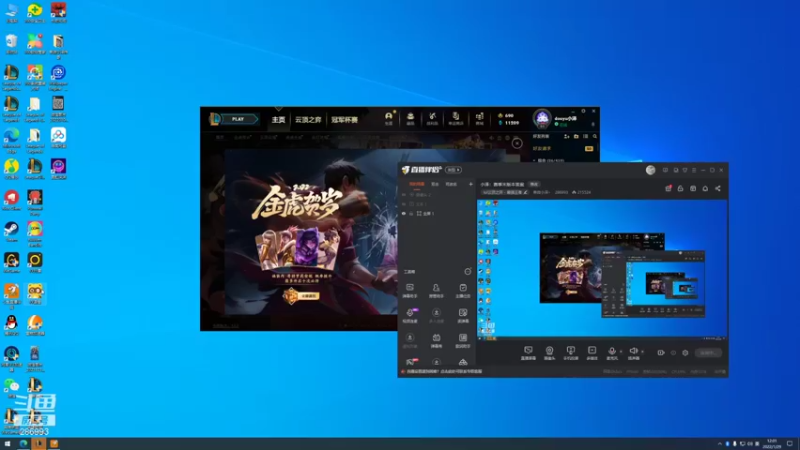Click the add friend icon in League client

566,136
